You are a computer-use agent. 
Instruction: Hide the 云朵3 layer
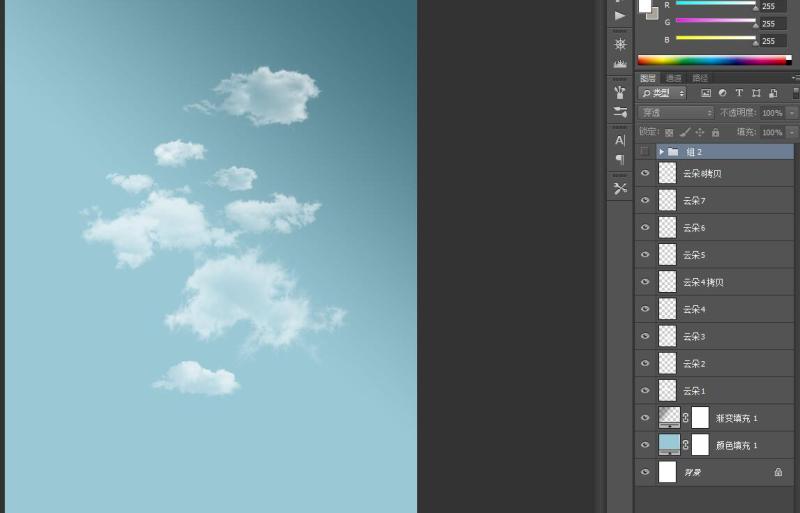[x=645, y=336]
